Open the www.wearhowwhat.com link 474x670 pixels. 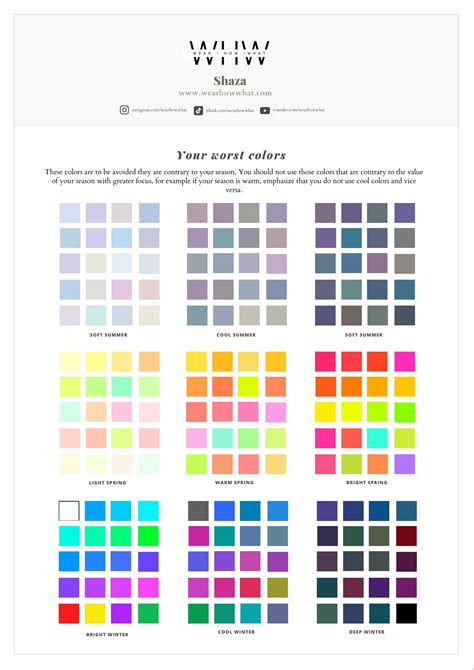tap(225, 93)
